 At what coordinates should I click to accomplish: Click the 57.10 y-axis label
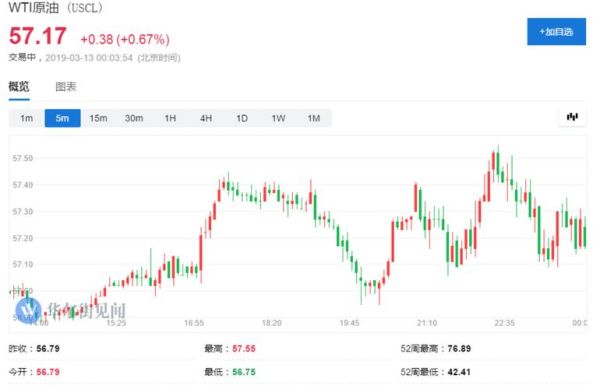23,264
